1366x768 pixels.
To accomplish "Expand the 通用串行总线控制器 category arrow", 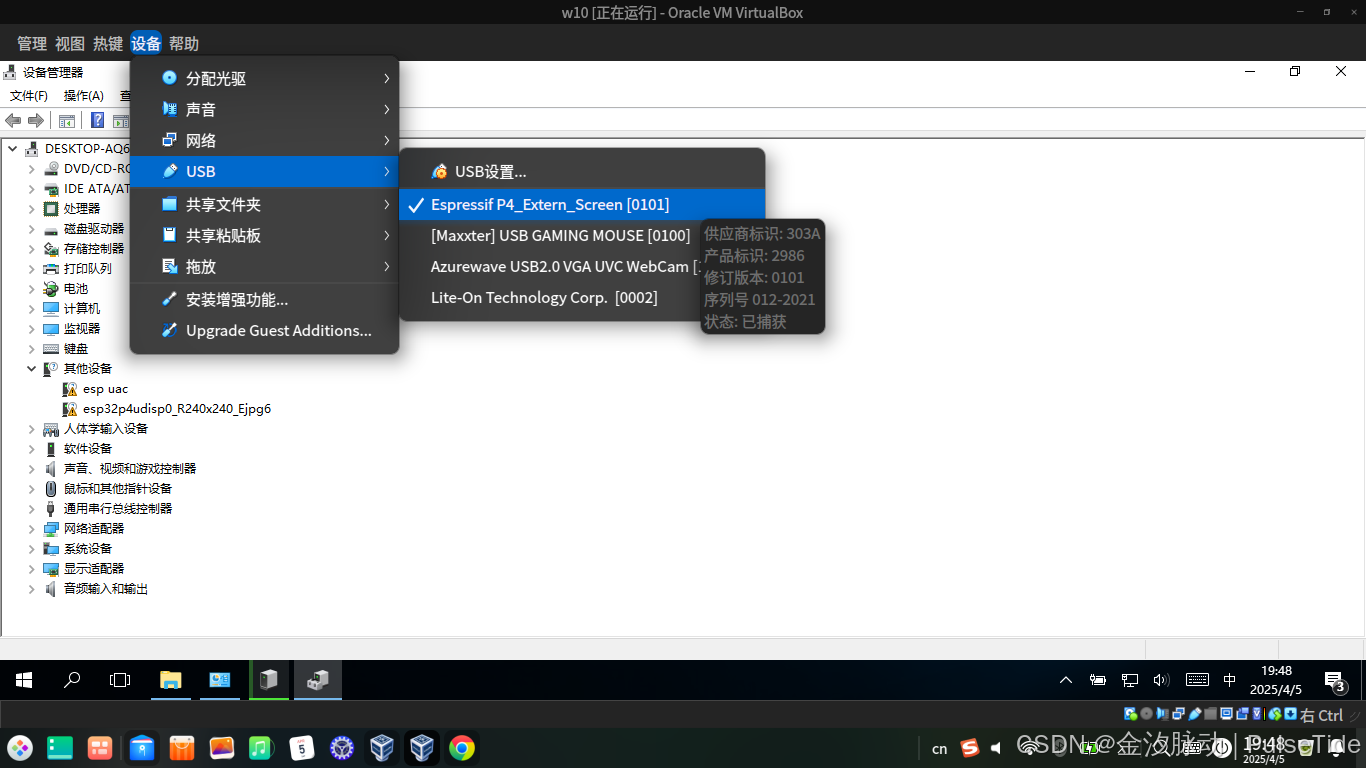I will coord(32,509).
